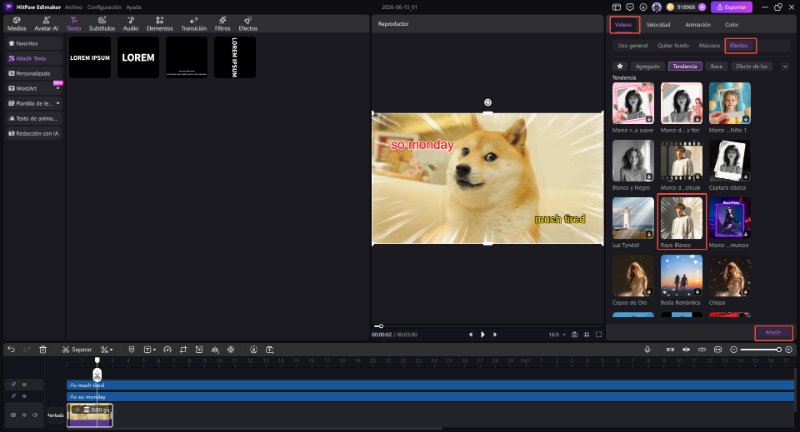Toggle visibility of the 'so monday' text track
Image resolution: width=800 pixels, height=432 pixels.
pyautogui.click(x=24, y=396)
